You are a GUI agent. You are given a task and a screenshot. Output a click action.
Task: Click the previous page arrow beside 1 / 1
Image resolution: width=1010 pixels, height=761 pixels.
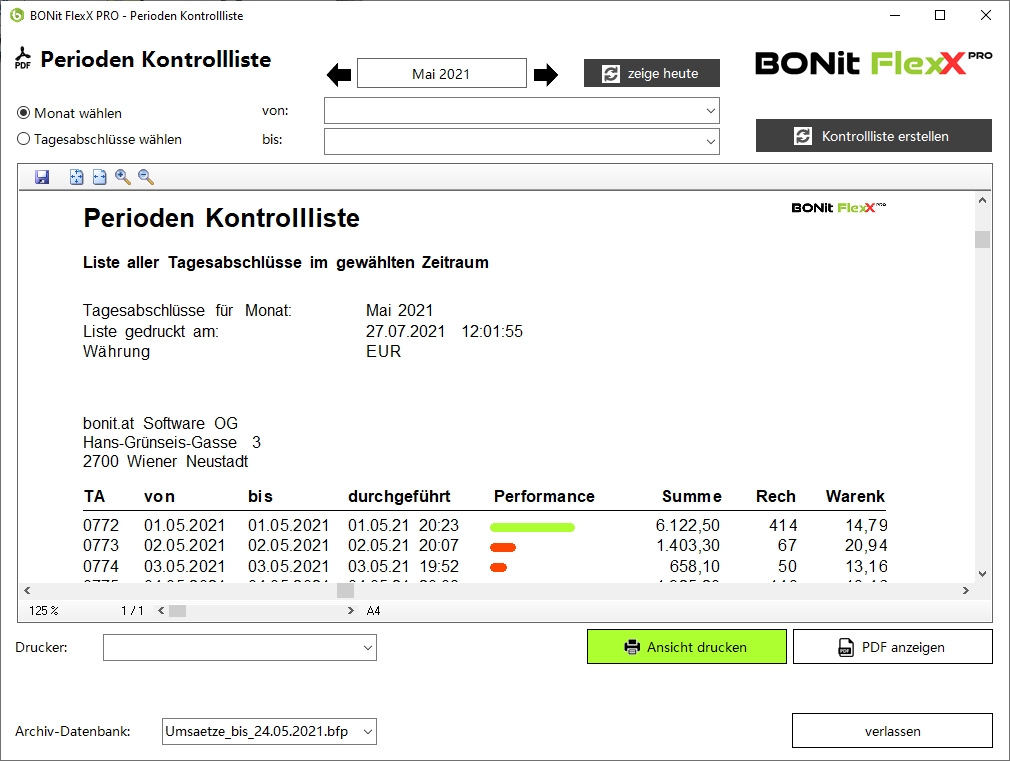click(x=161, y=611)
